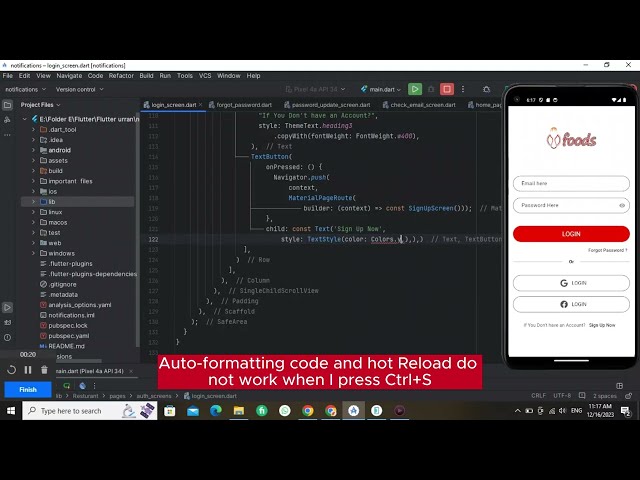Click the Windows Start button
The width and height of the screenshot is (640, 480).
click(x=11, y=411)
